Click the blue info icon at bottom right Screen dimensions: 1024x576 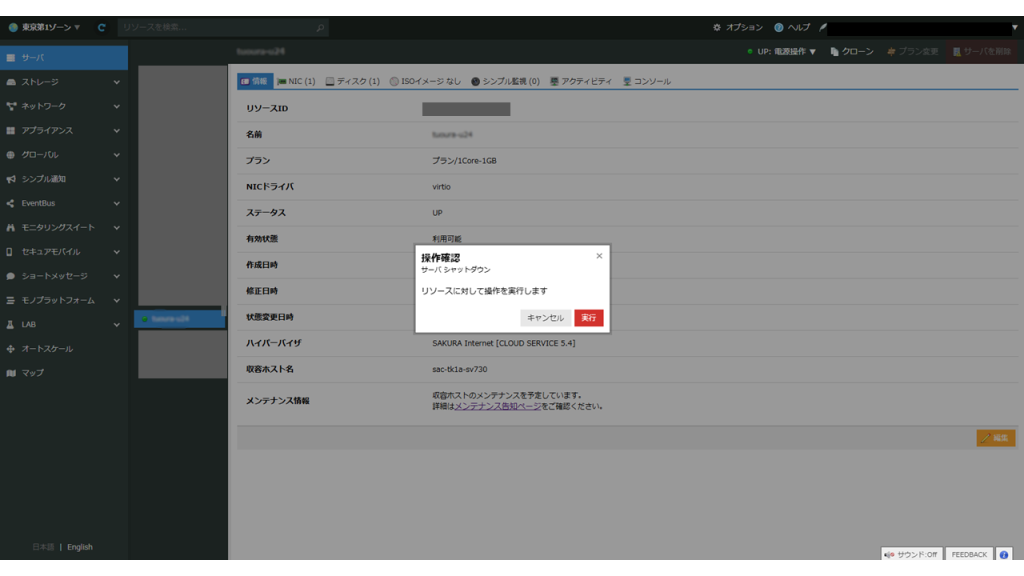[x=1003, y=554]
